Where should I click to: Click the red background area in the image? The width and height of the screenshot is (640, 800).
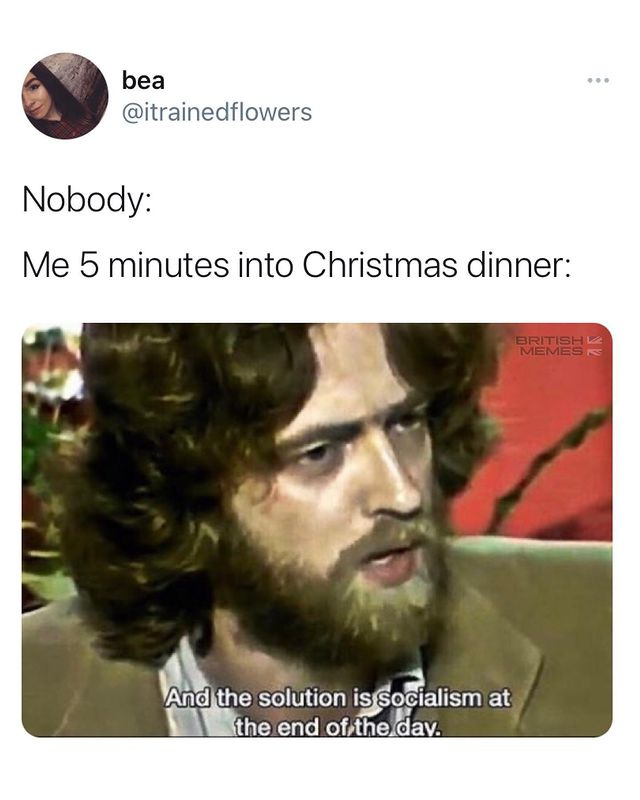[x=549, y=449]
